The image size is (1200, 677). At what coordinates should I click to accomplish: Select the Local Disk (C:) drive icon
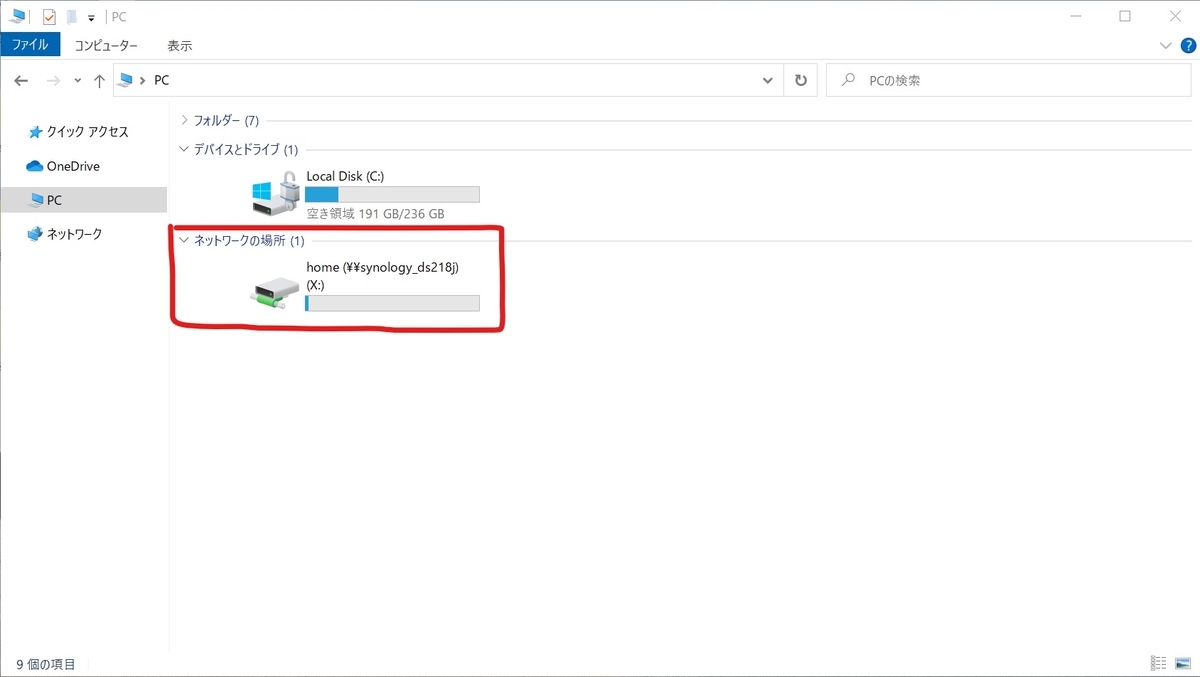276,193
